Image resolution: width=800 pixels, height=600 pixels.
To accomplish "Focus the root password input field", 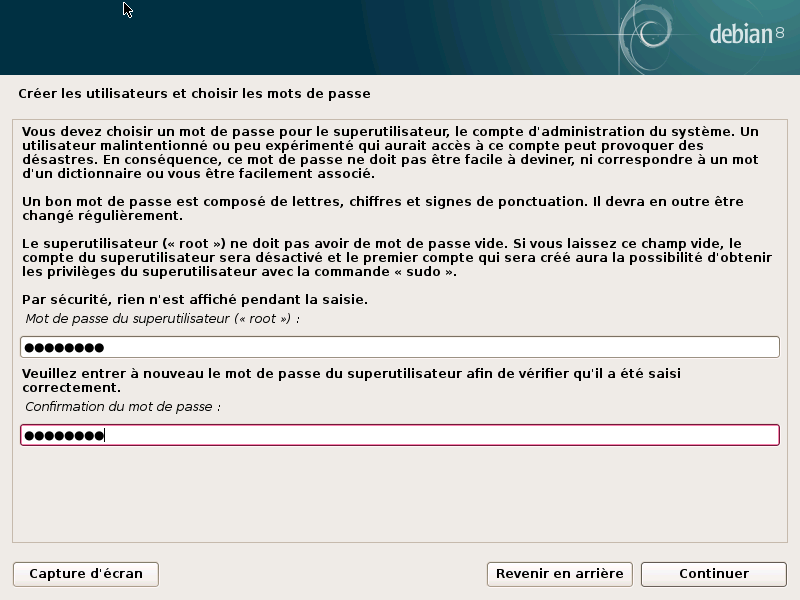I will [400, 347].
